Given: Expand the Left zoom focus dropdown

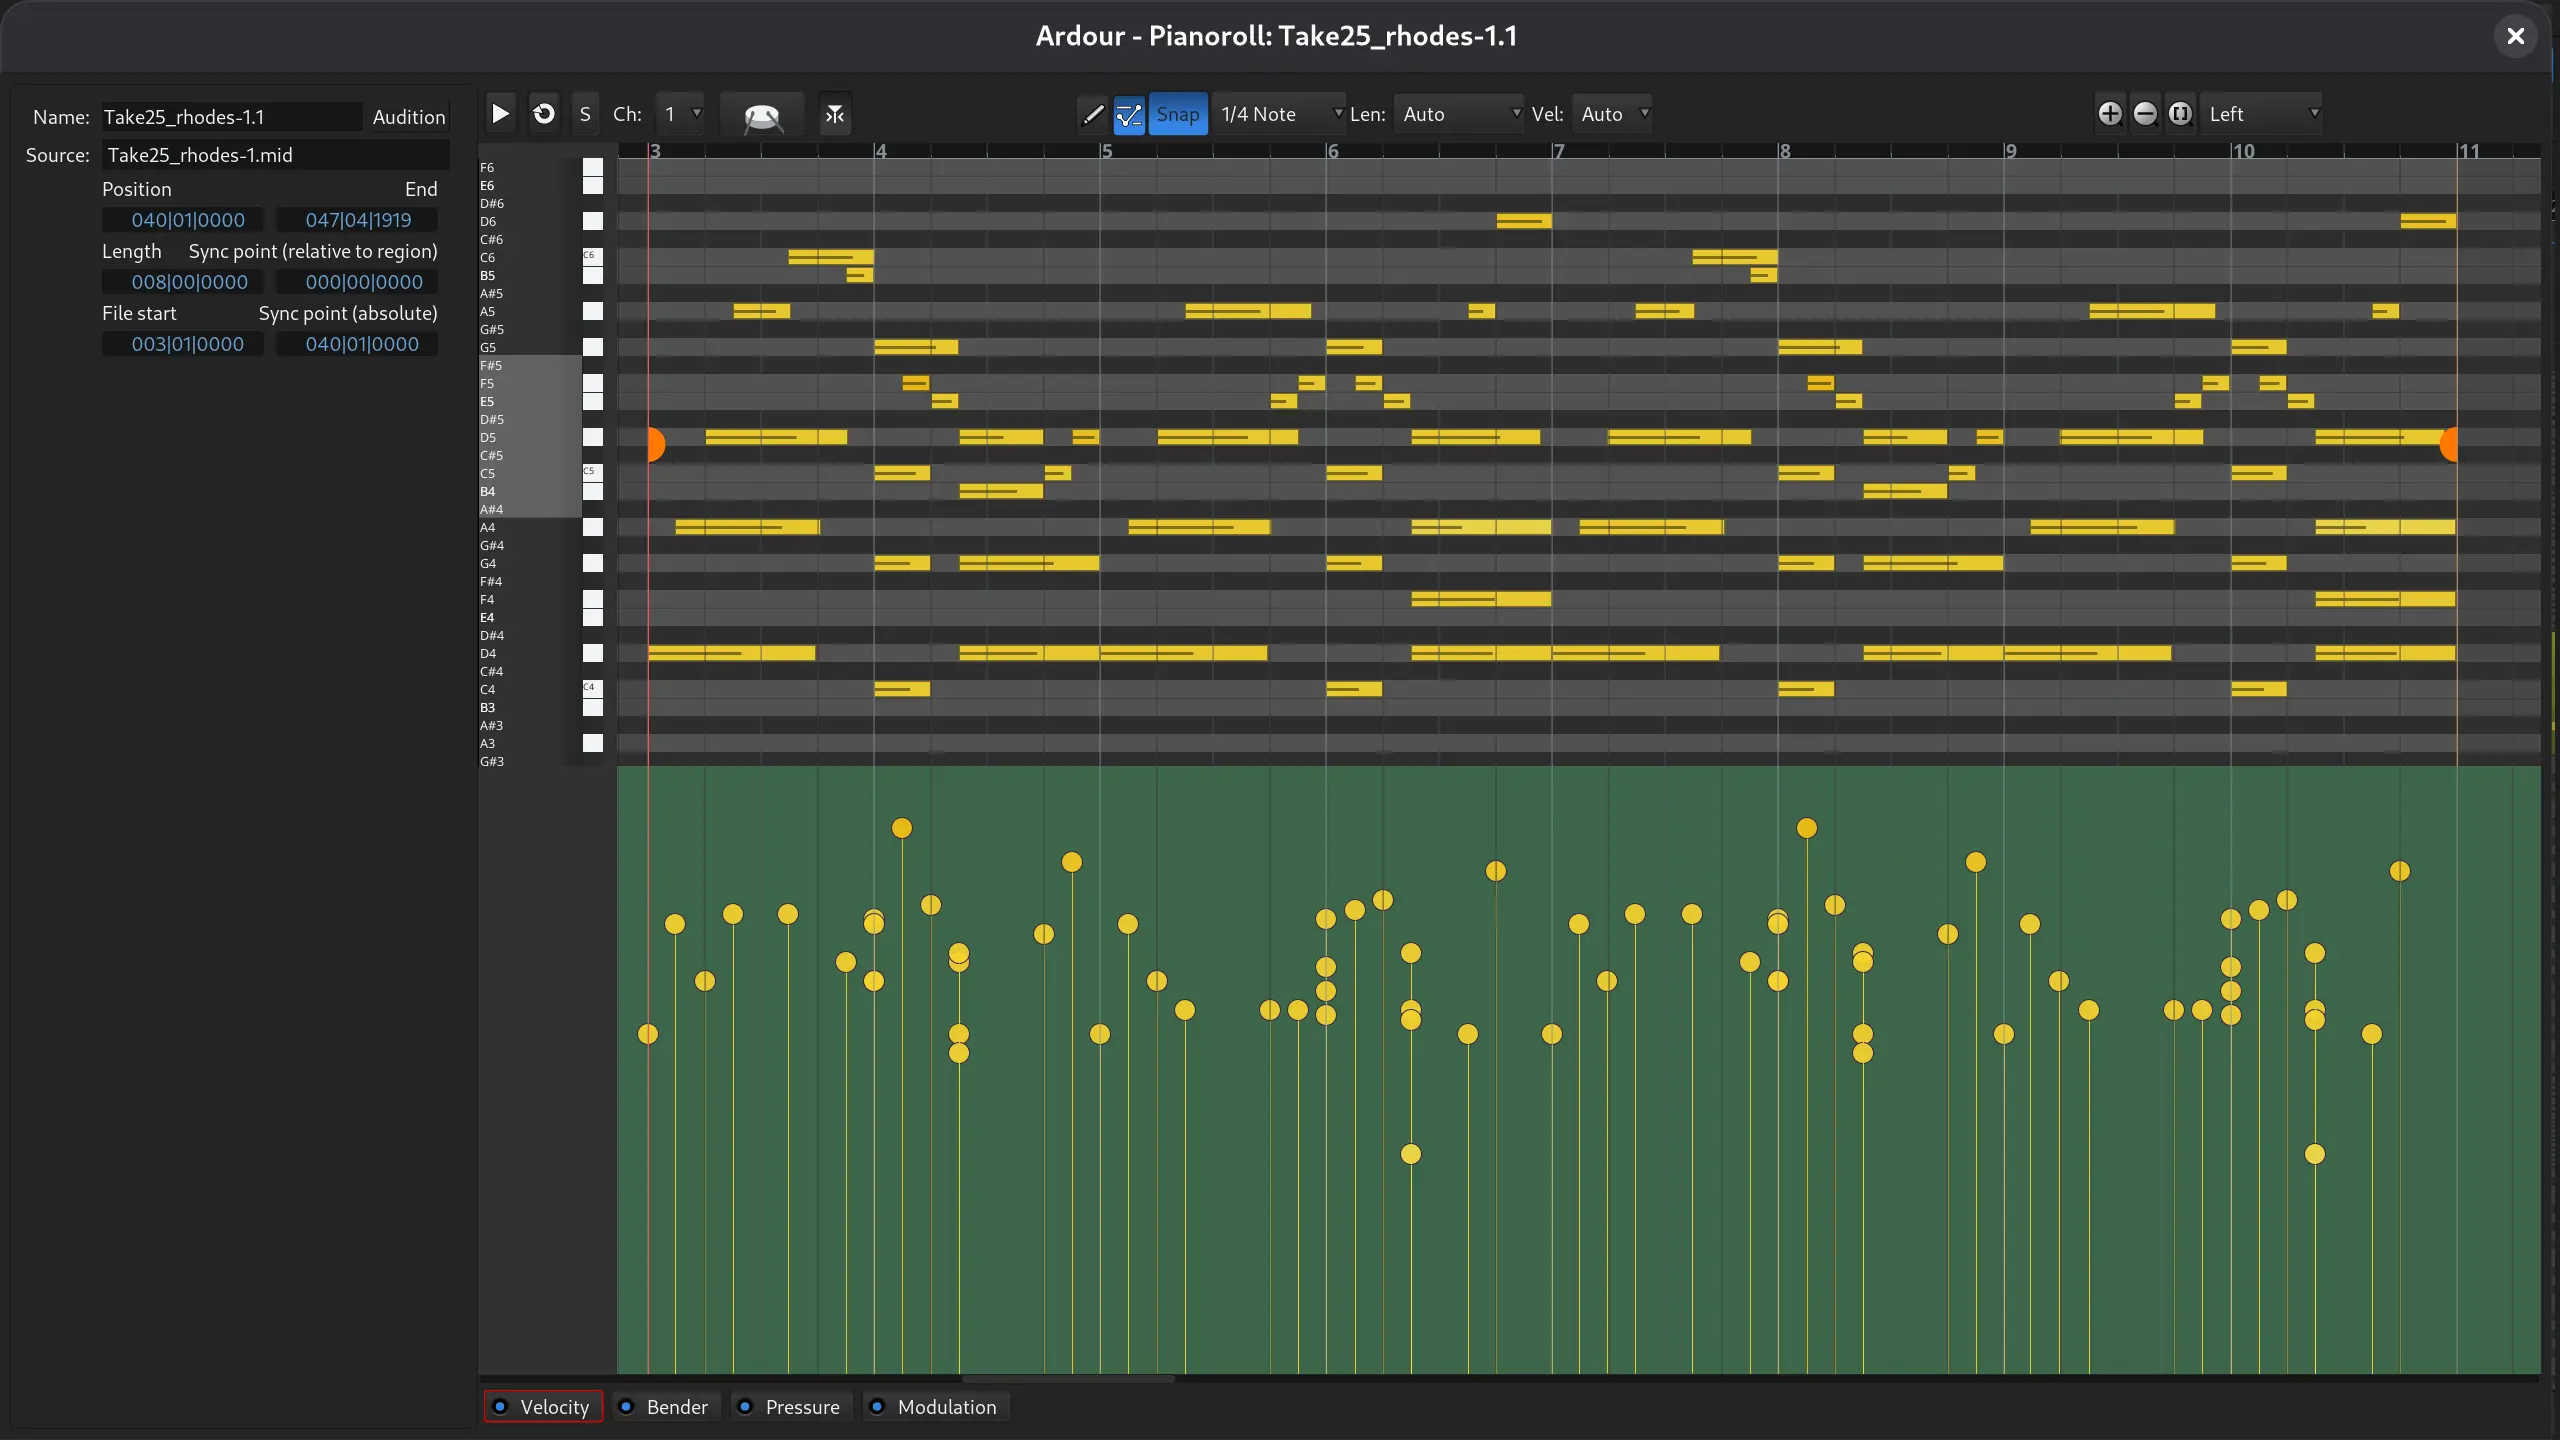Looking at the screenshot, I should point(2262,114).
